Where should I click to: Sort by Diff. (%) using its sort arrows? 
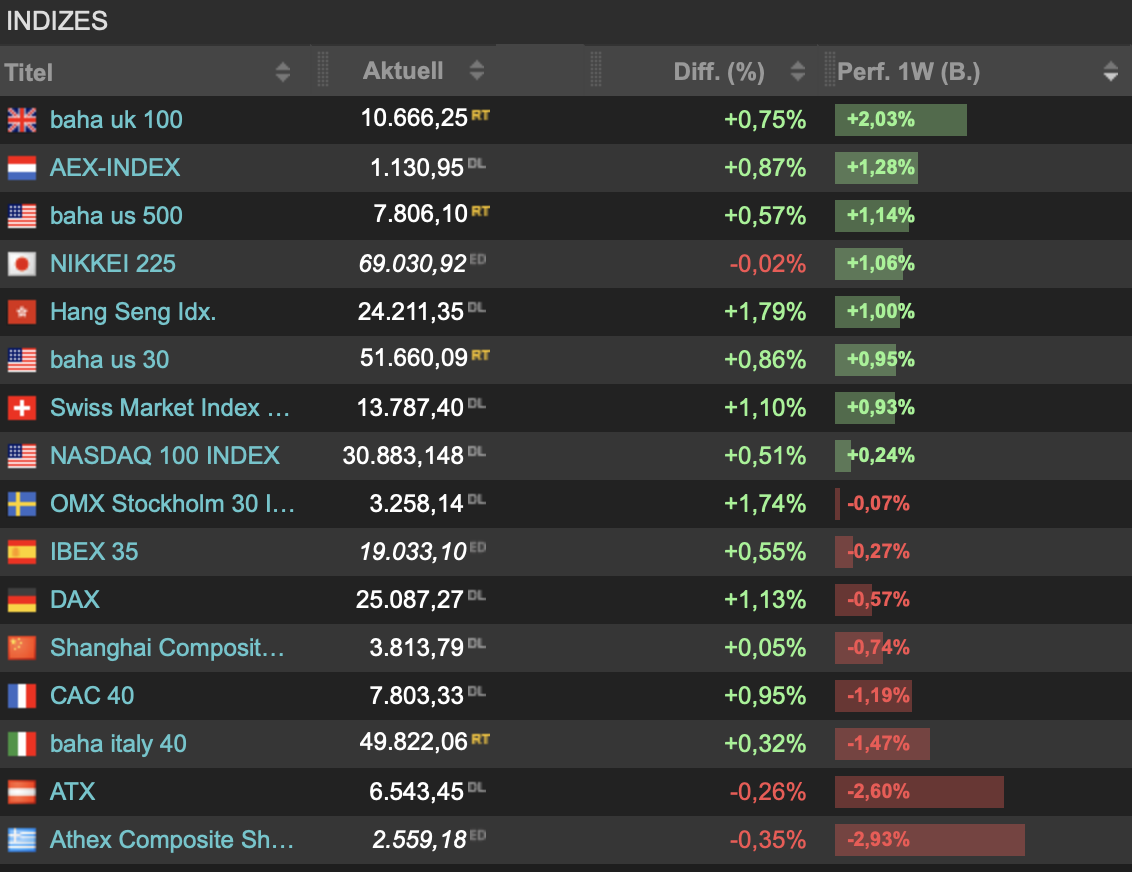pyautogui.click(x=798, y=71)
